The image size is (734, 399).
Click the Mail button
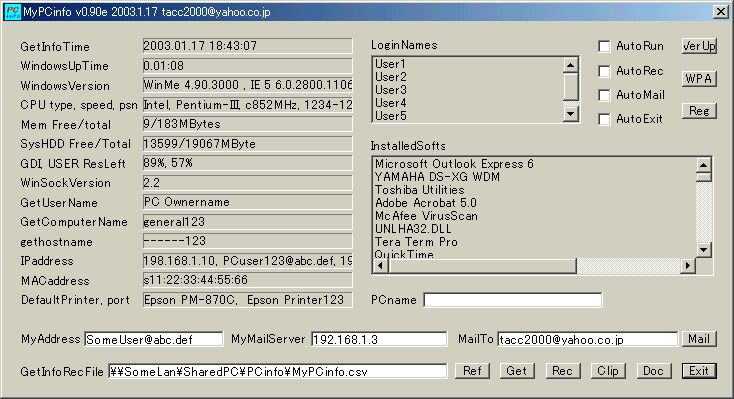click(x=699, y=339)
